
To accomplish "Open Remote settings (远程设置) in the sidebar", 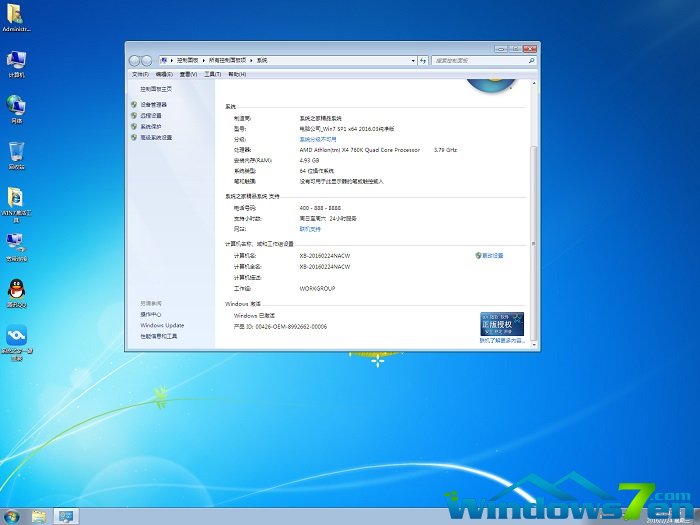I will coord(150,115).
